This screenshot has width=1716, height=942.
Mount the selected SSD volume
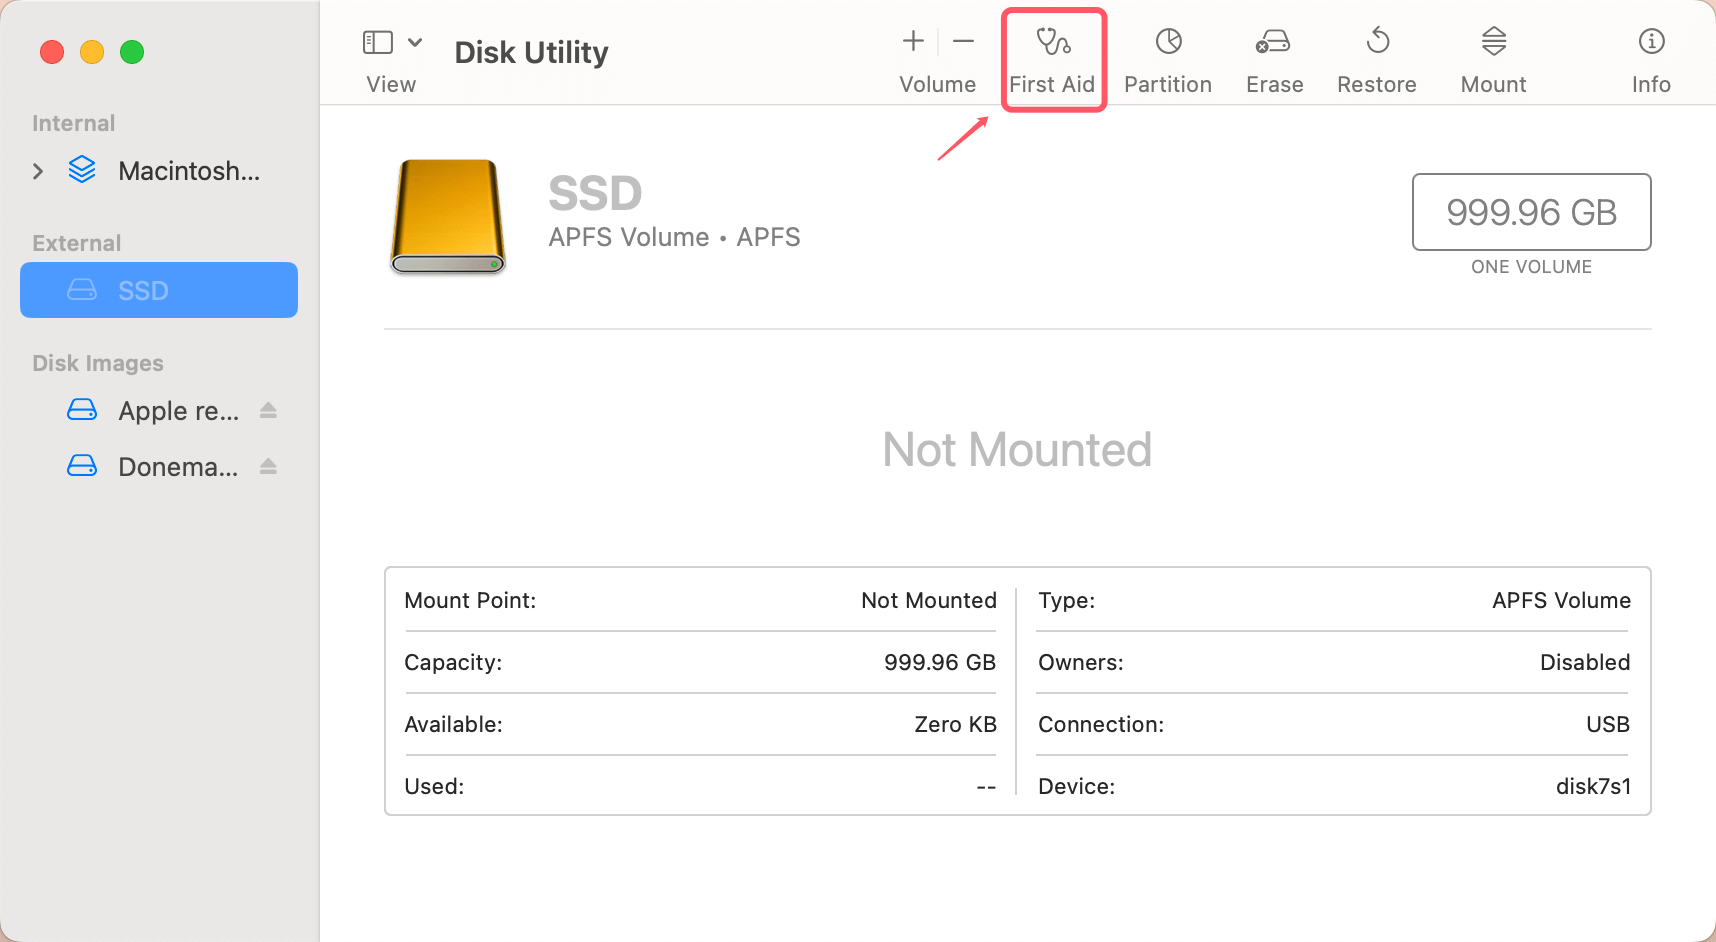pos(1492,58)
